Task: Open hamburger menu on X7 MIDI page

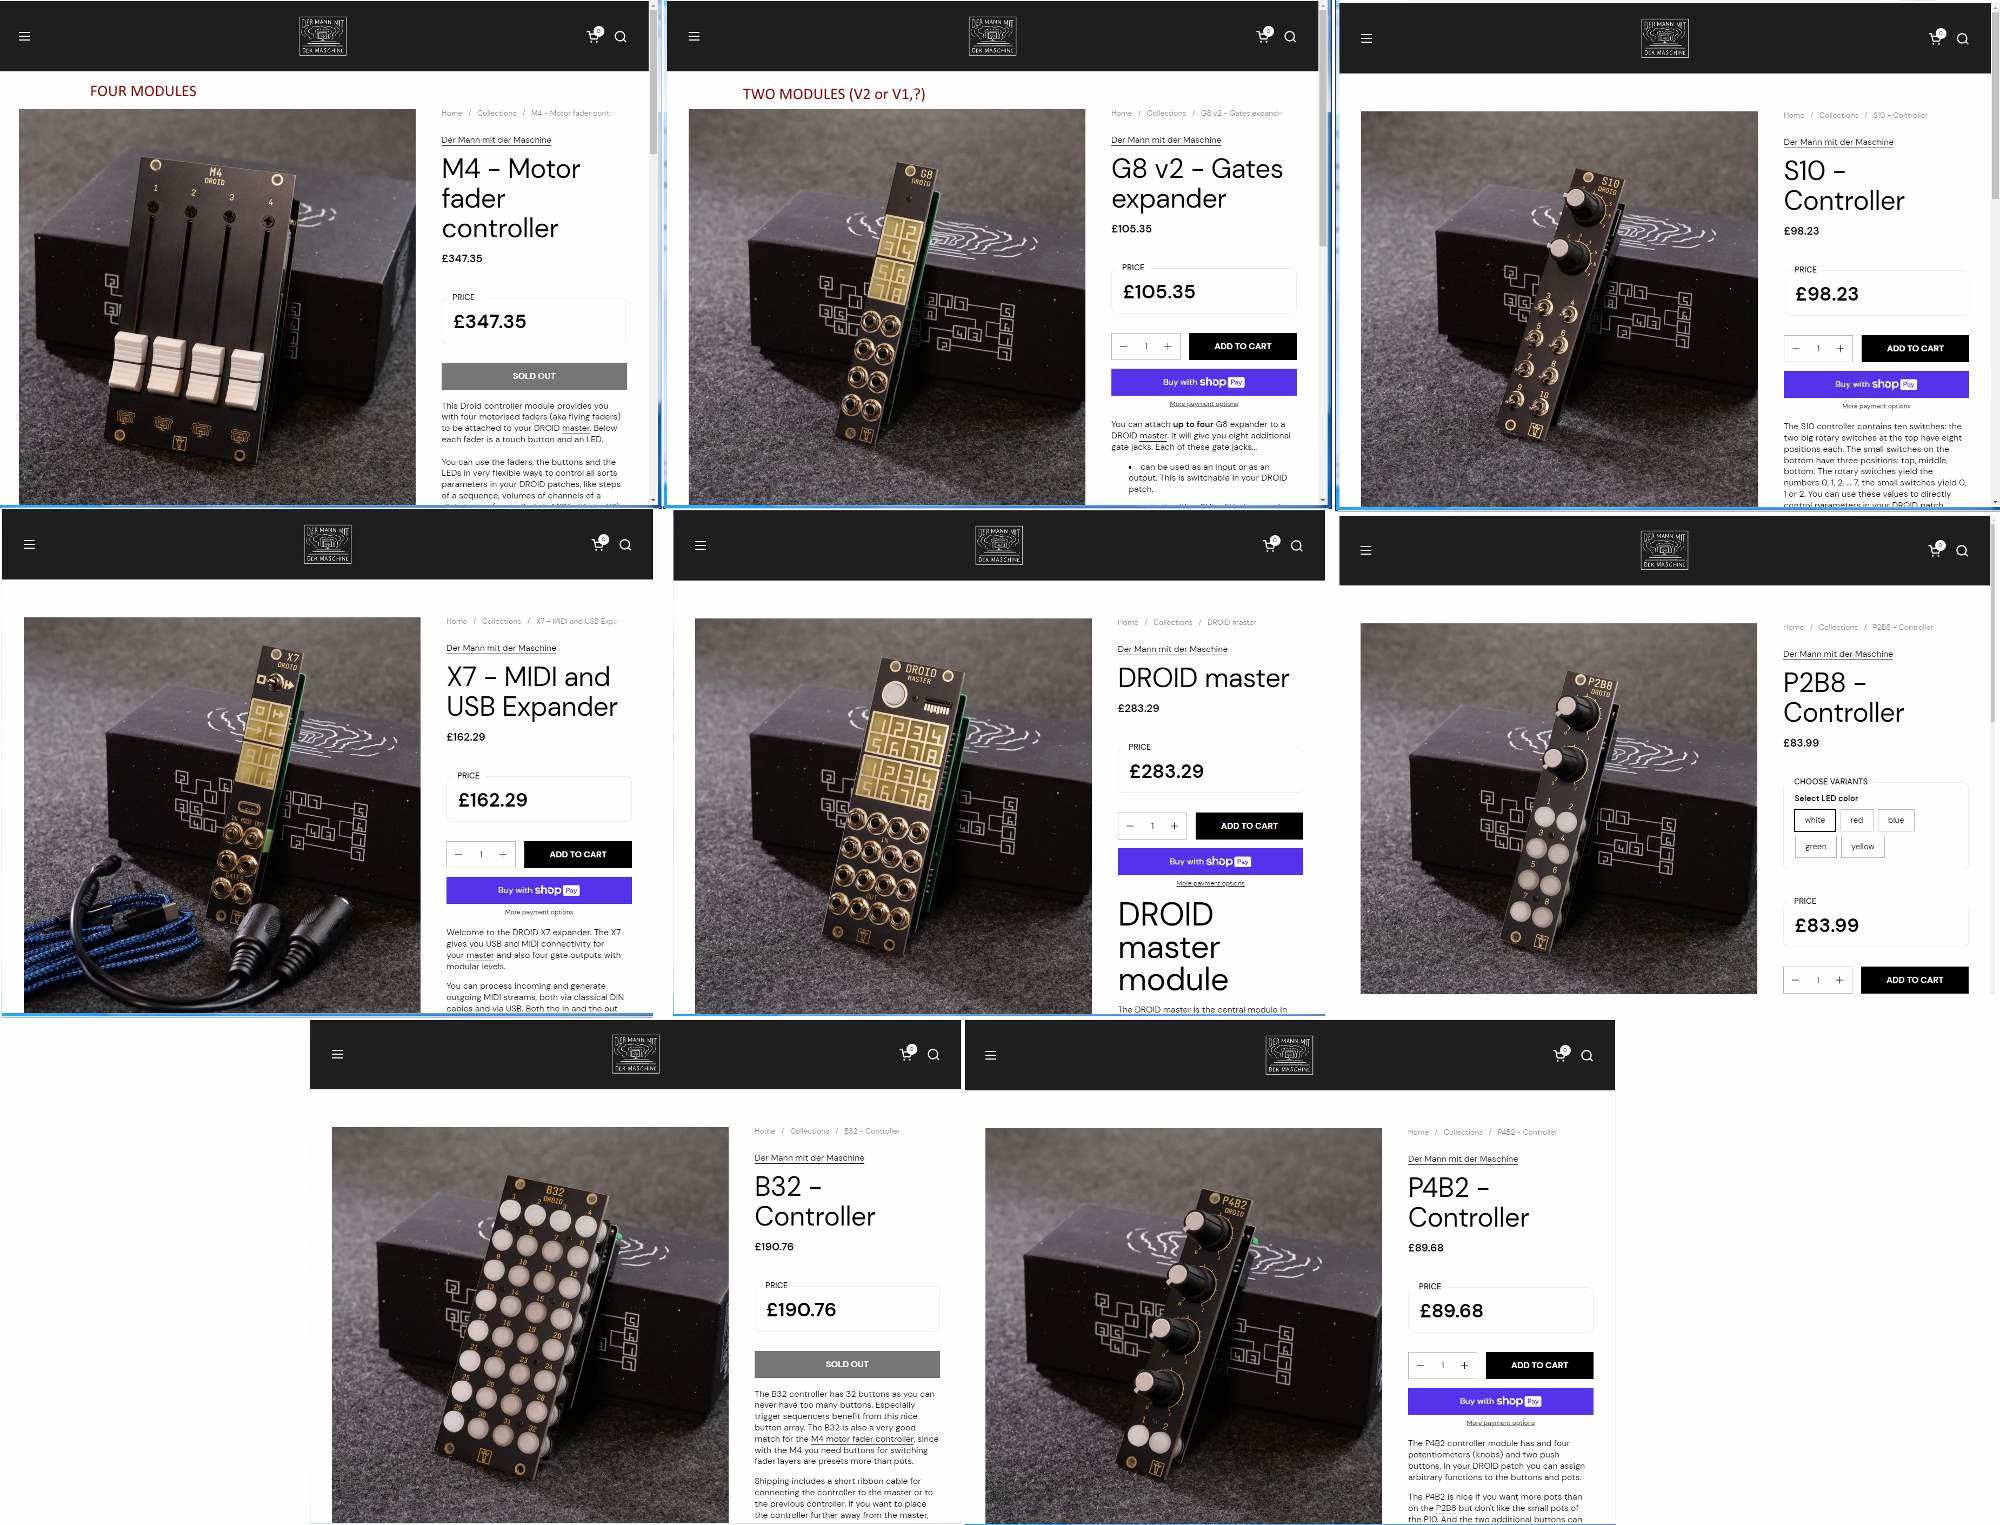Action: coord(29,545)
